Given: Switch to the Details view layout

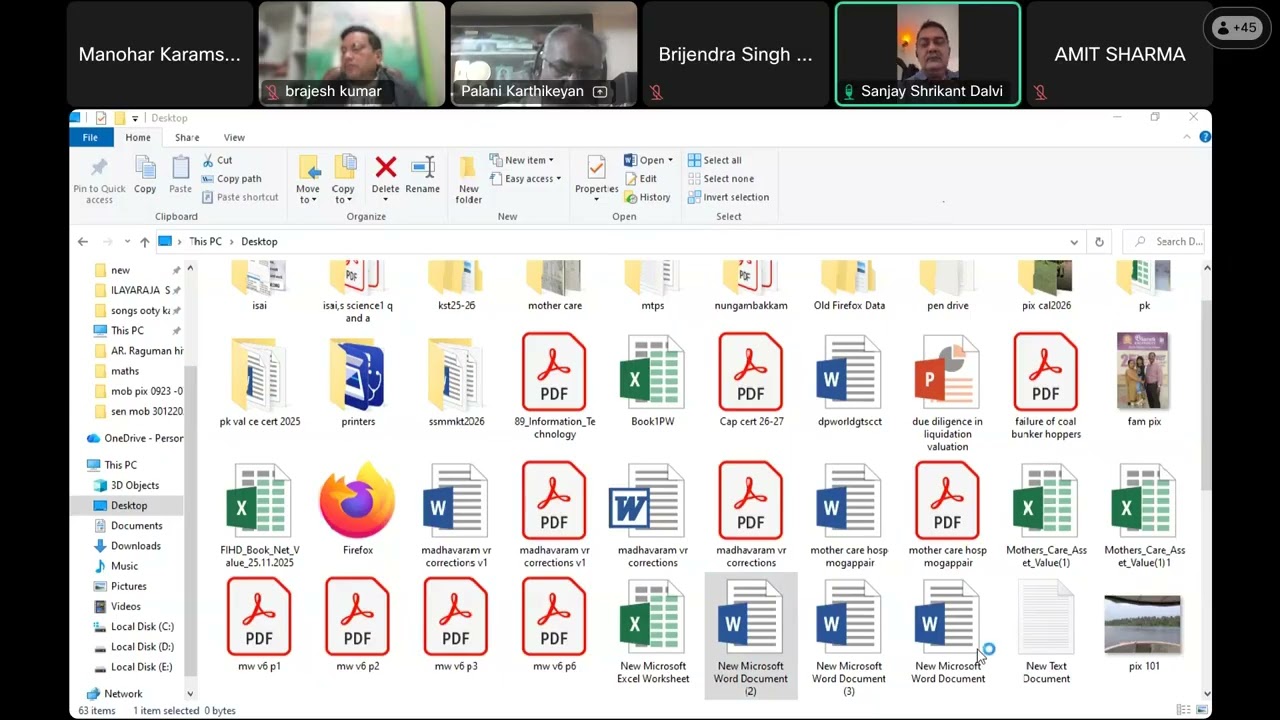Looking at the screenshot, I should pyautogui.click(x=1184, y=710).
